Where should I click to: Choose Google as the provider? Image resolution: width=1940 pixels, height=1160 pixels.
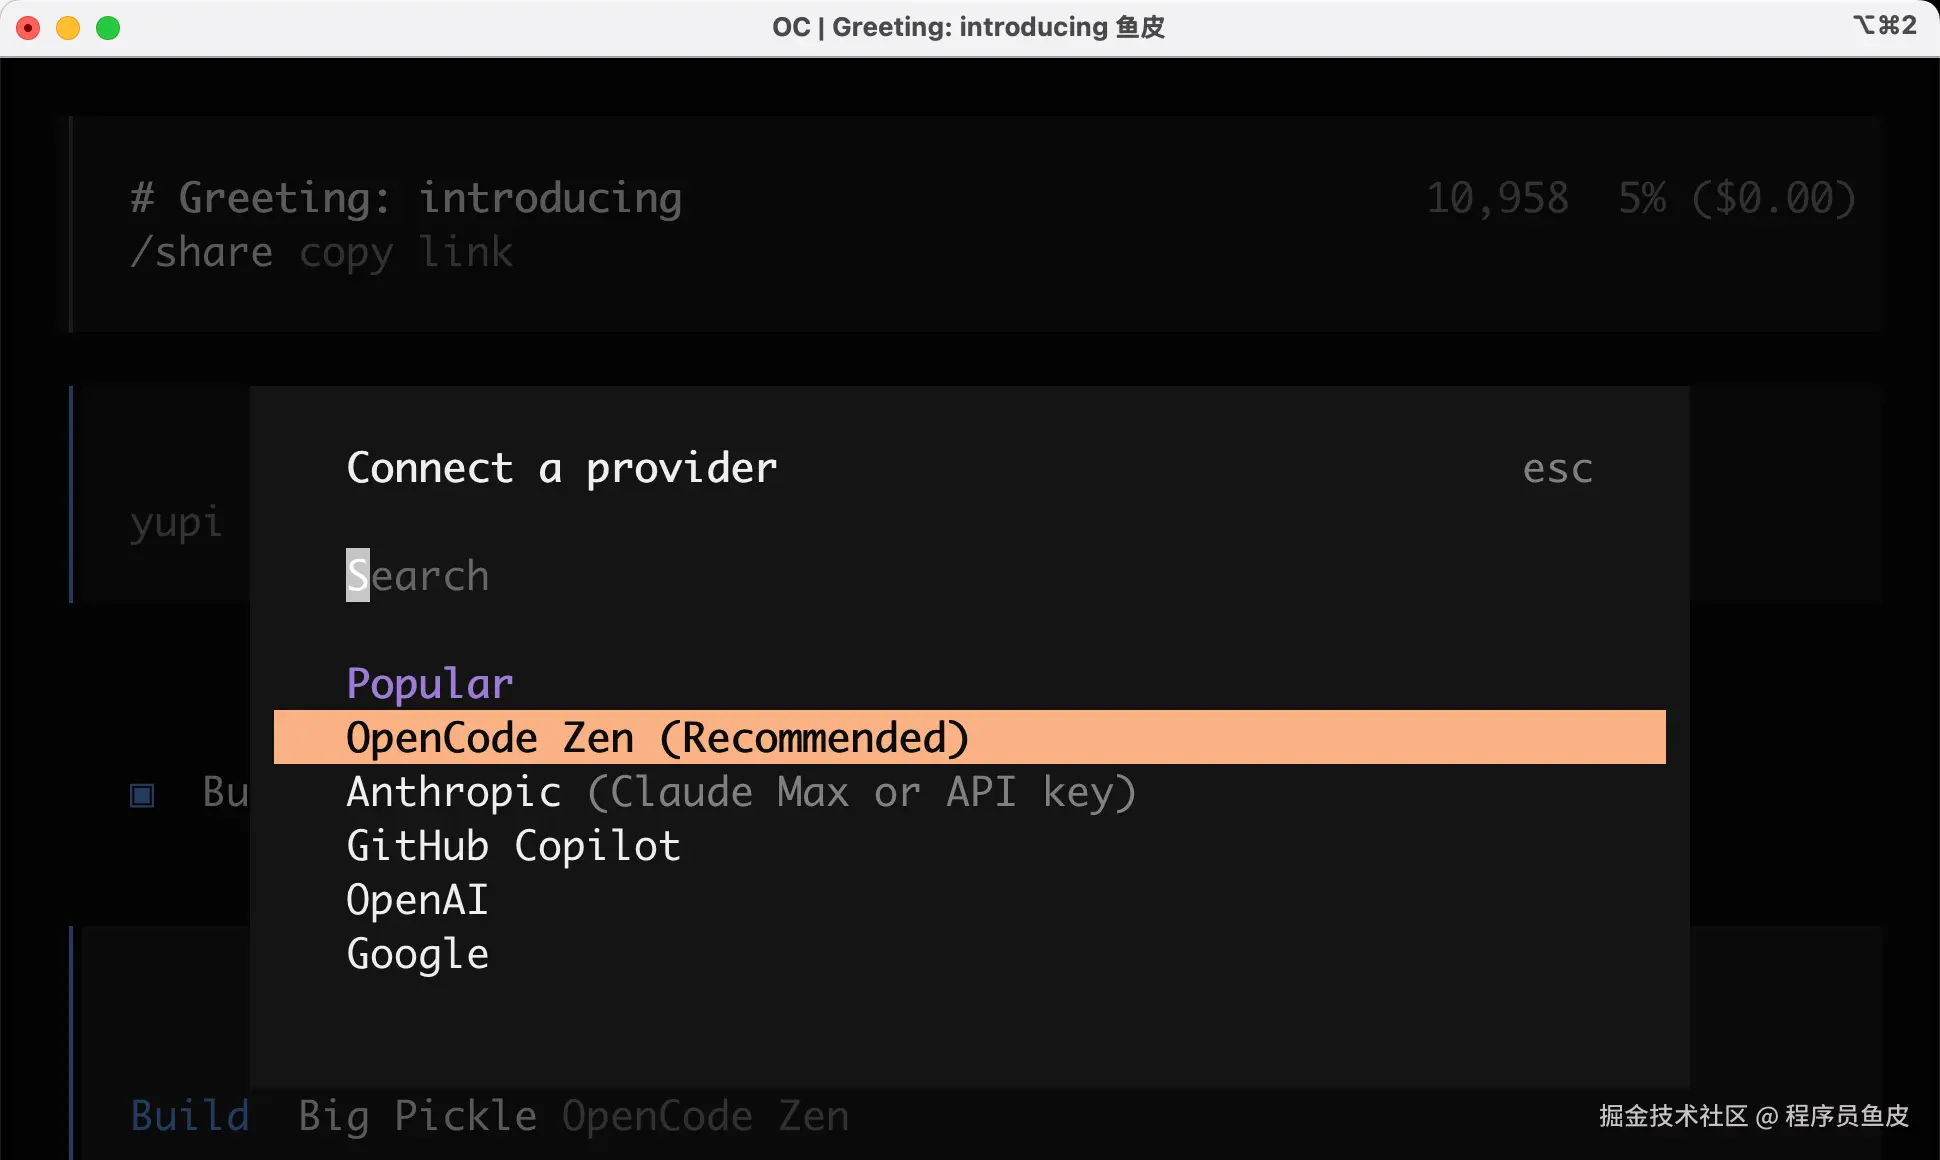click(x=417, y=954)
